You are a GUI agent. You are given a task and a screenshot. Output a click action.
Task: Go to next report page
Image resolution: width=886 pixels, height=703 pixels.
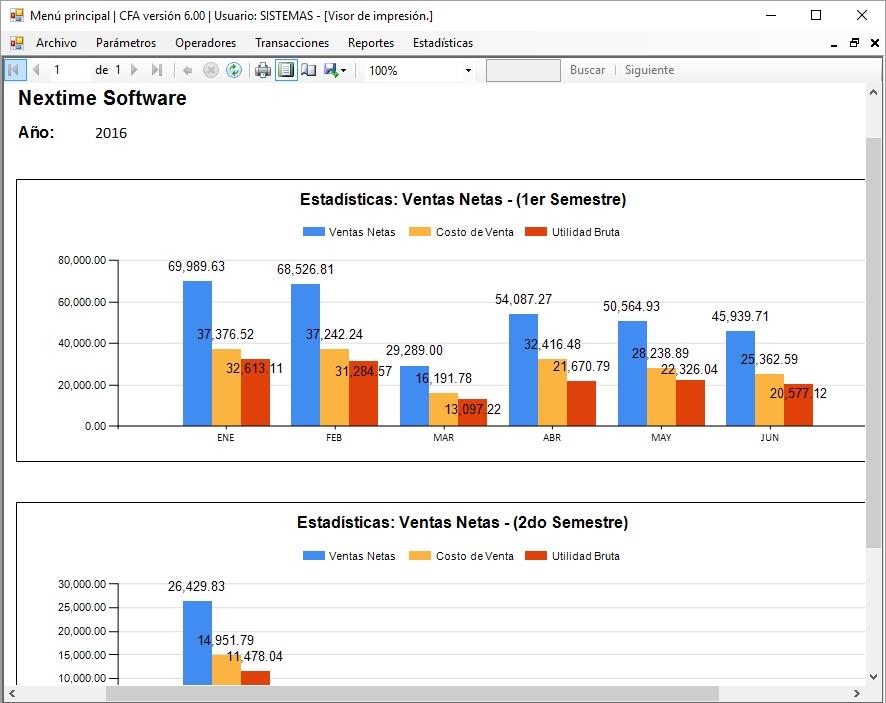pos(134,70)
